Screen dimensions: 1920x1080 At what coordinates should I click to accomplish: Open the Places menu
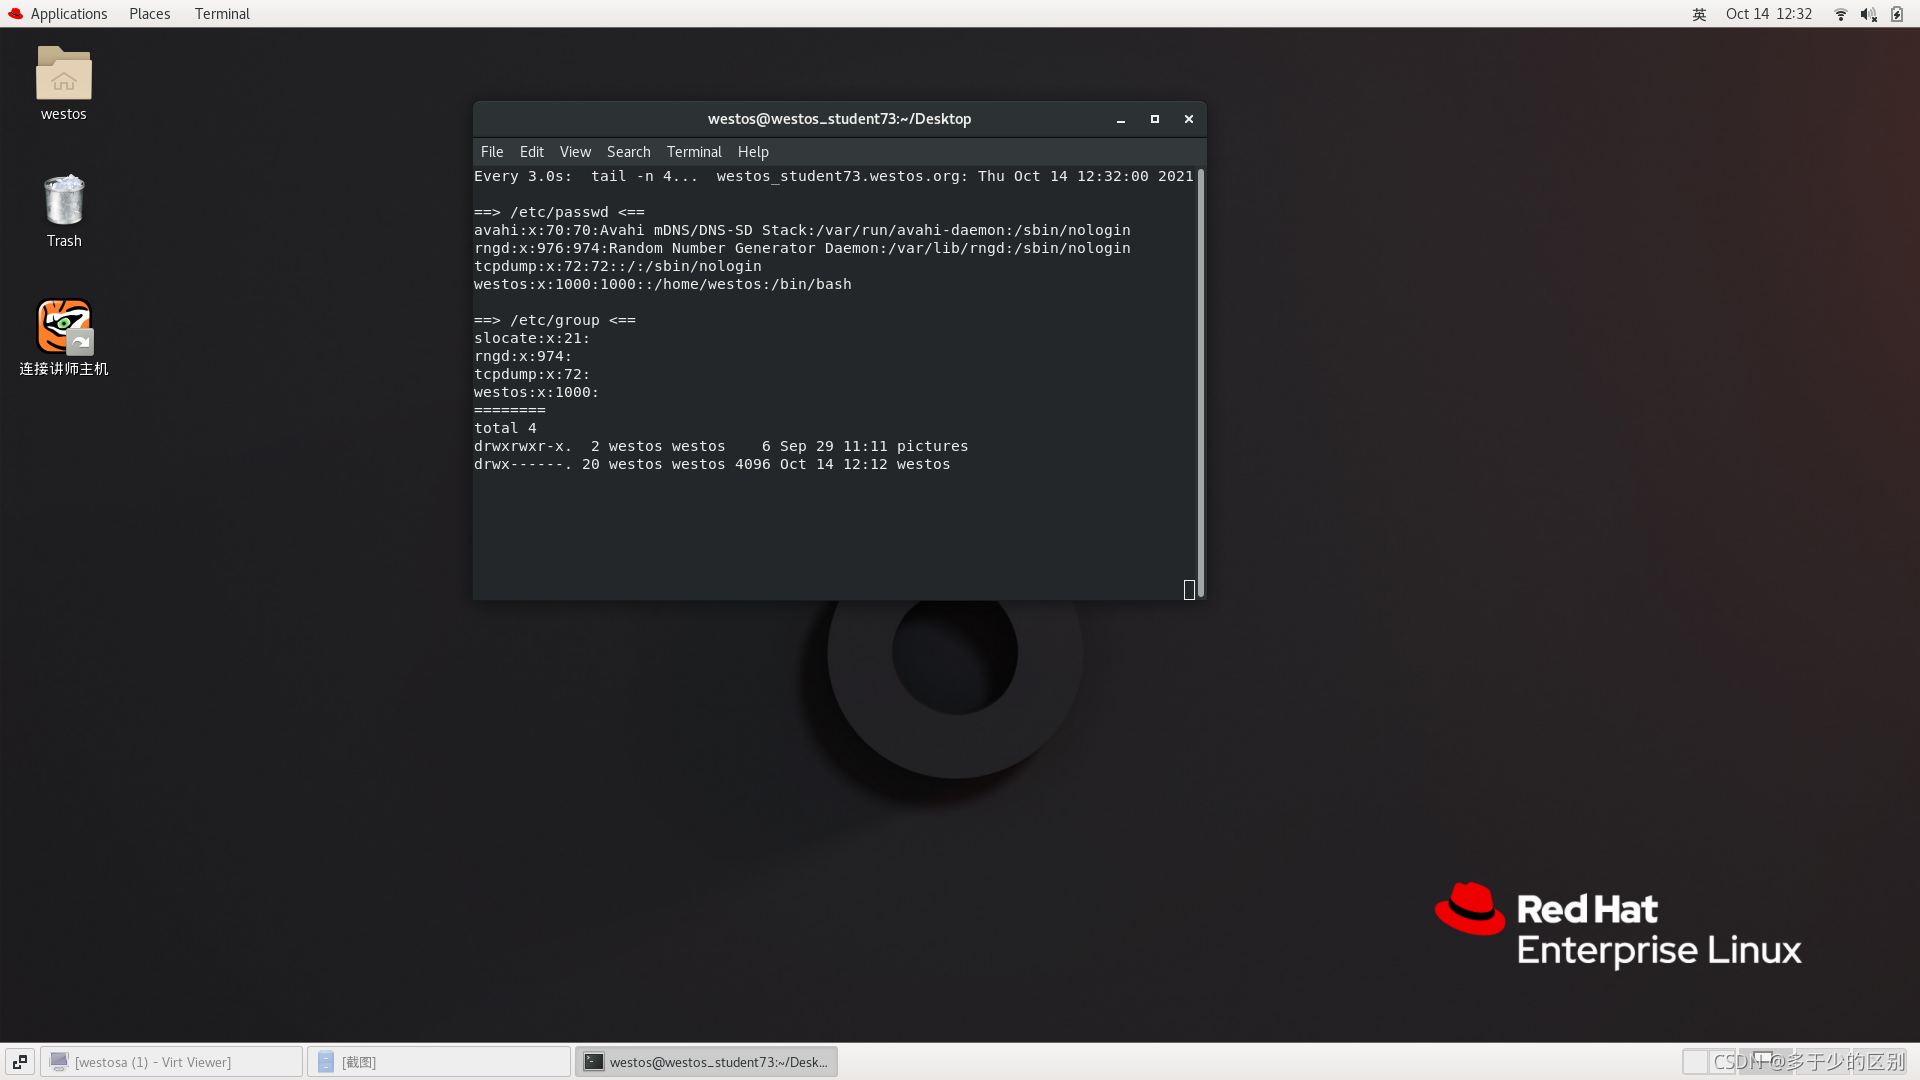point(149,14)
